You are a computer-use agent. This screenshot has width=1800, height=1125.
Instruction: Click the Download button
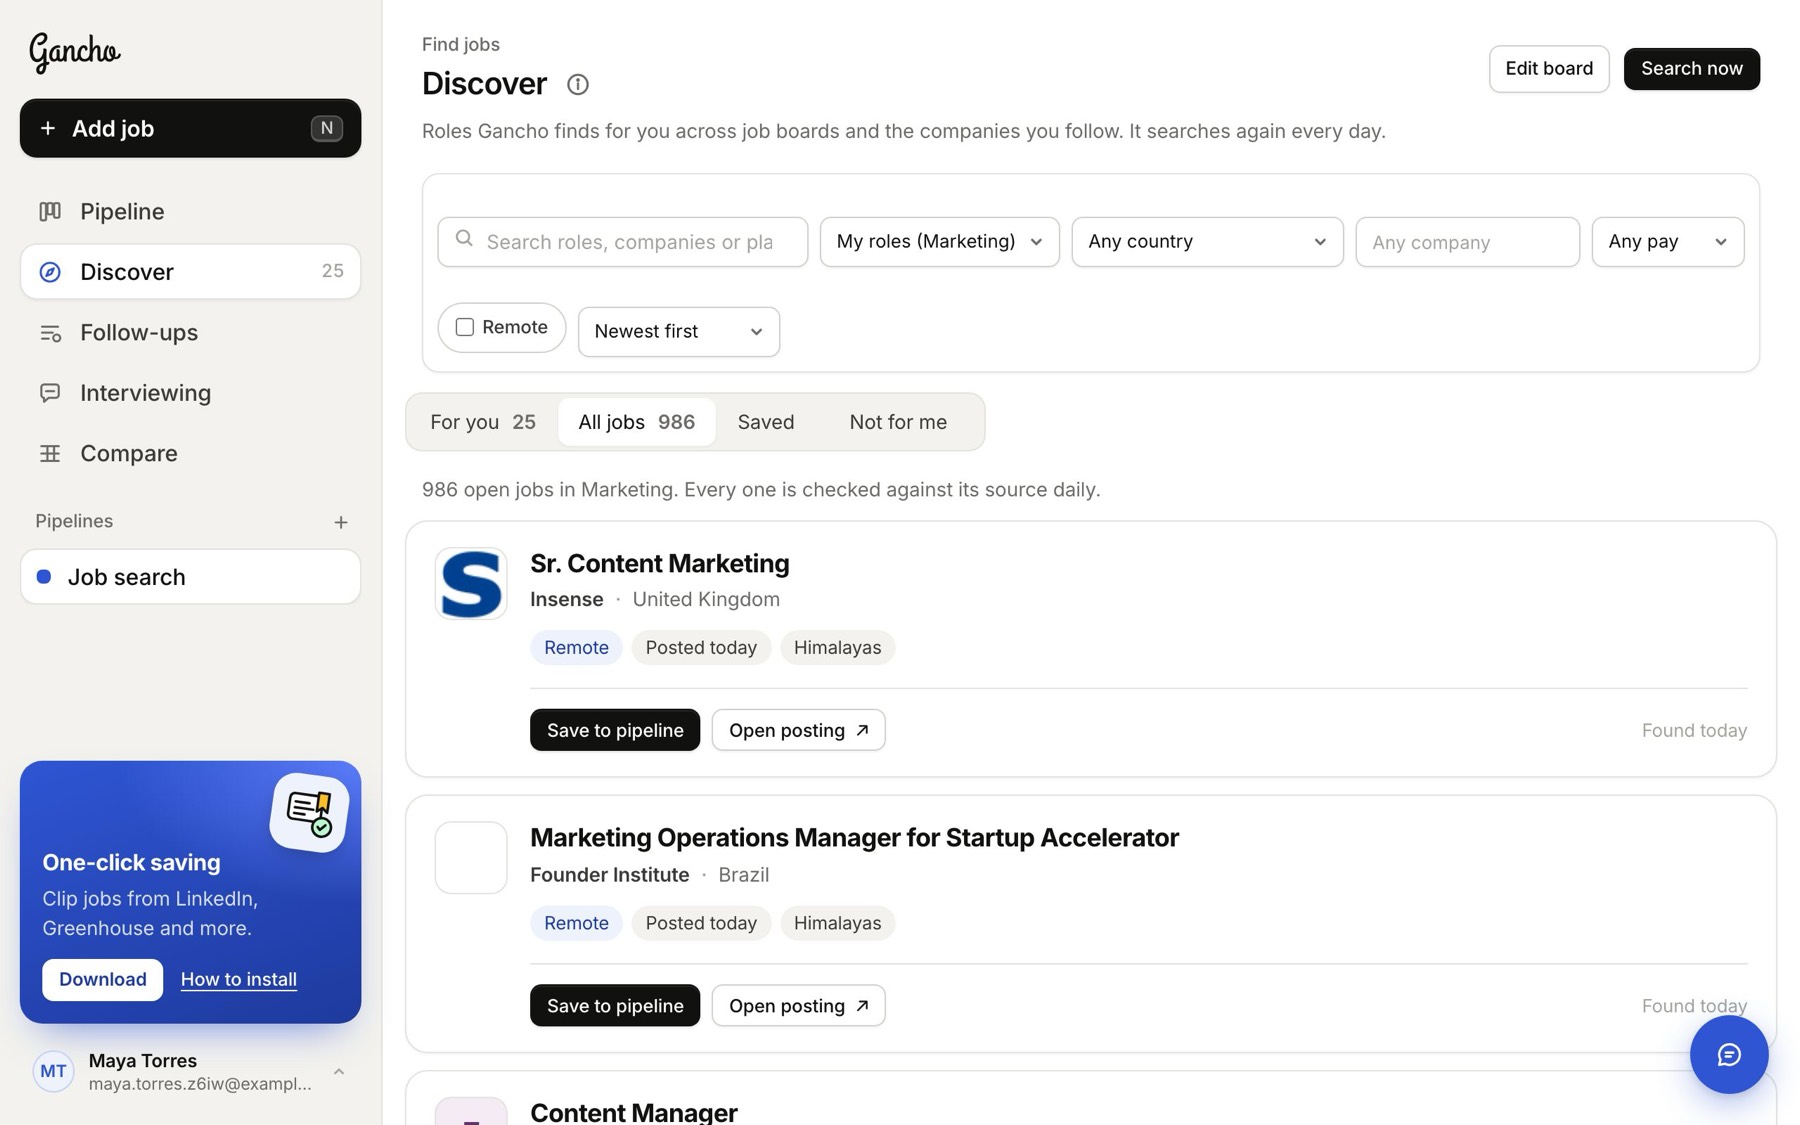pyautogui.click(x=102, y=980)
